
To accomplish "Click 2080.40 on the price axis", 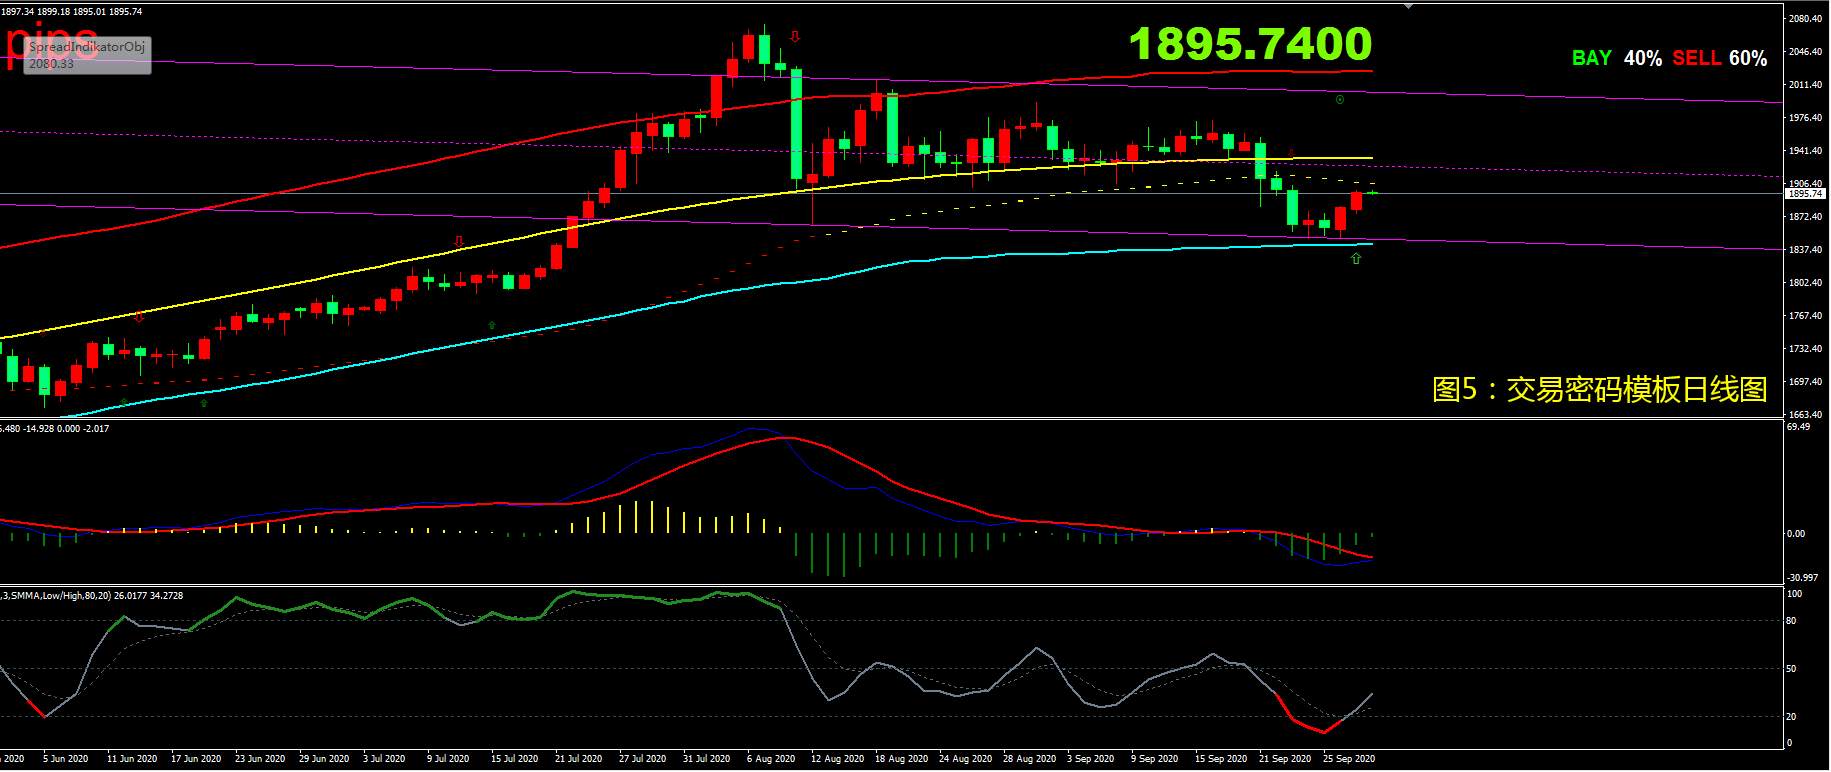I will coord(1806,19).
